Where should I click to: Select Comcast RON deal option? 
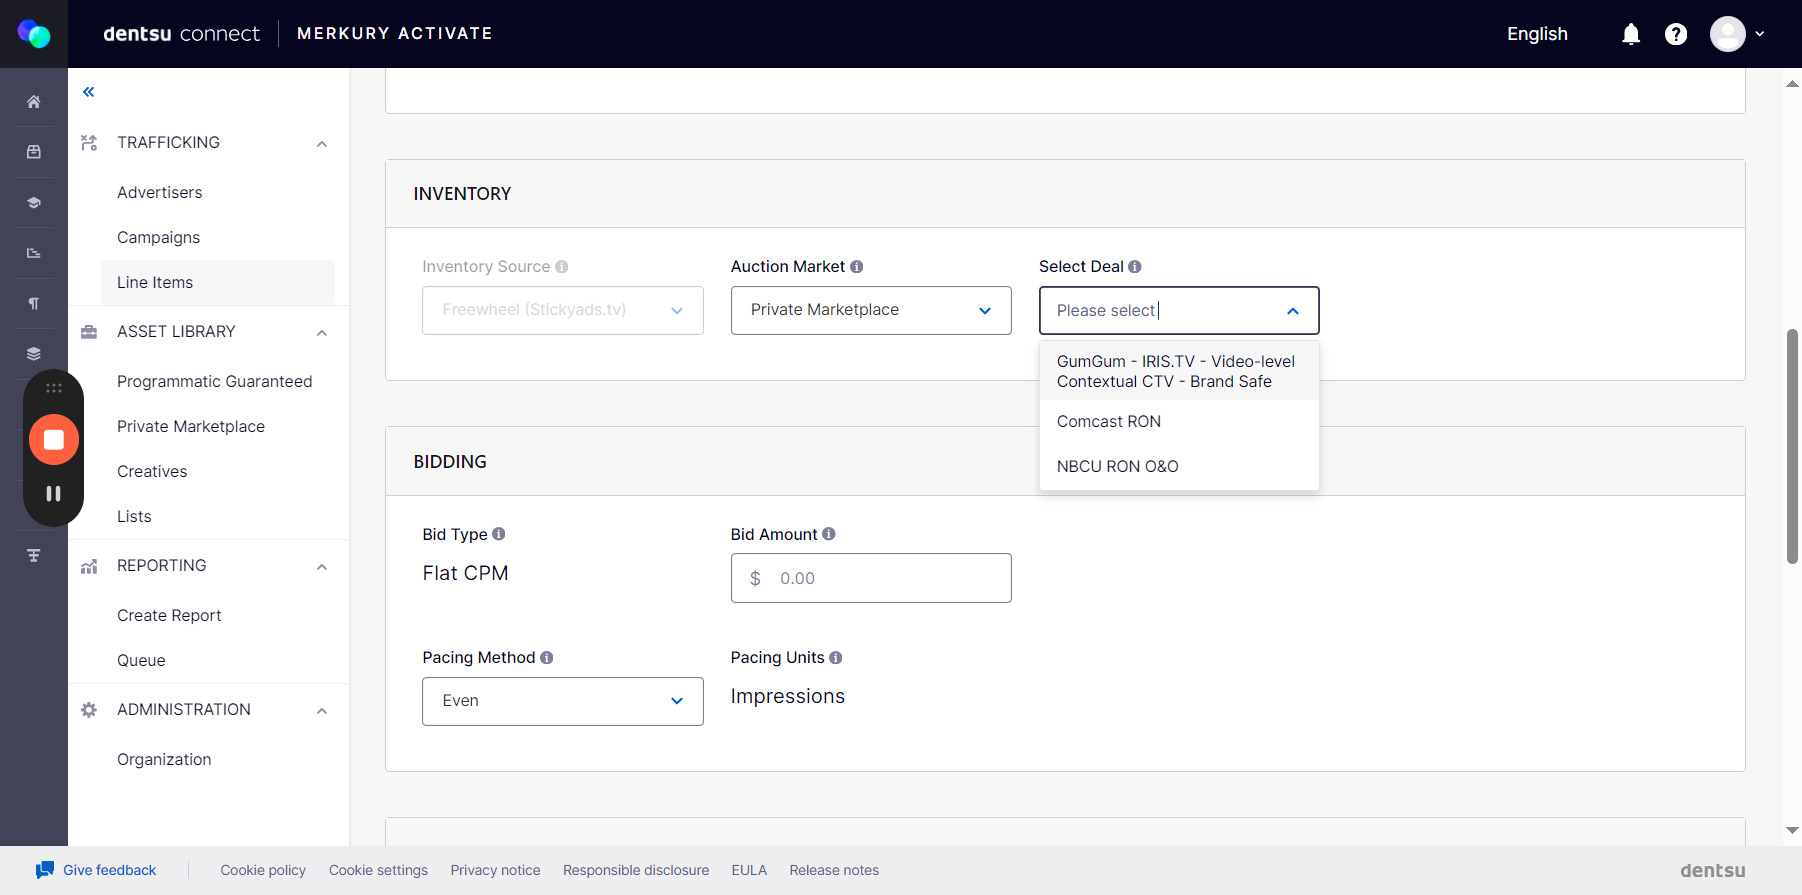(x=1179, y=422)
